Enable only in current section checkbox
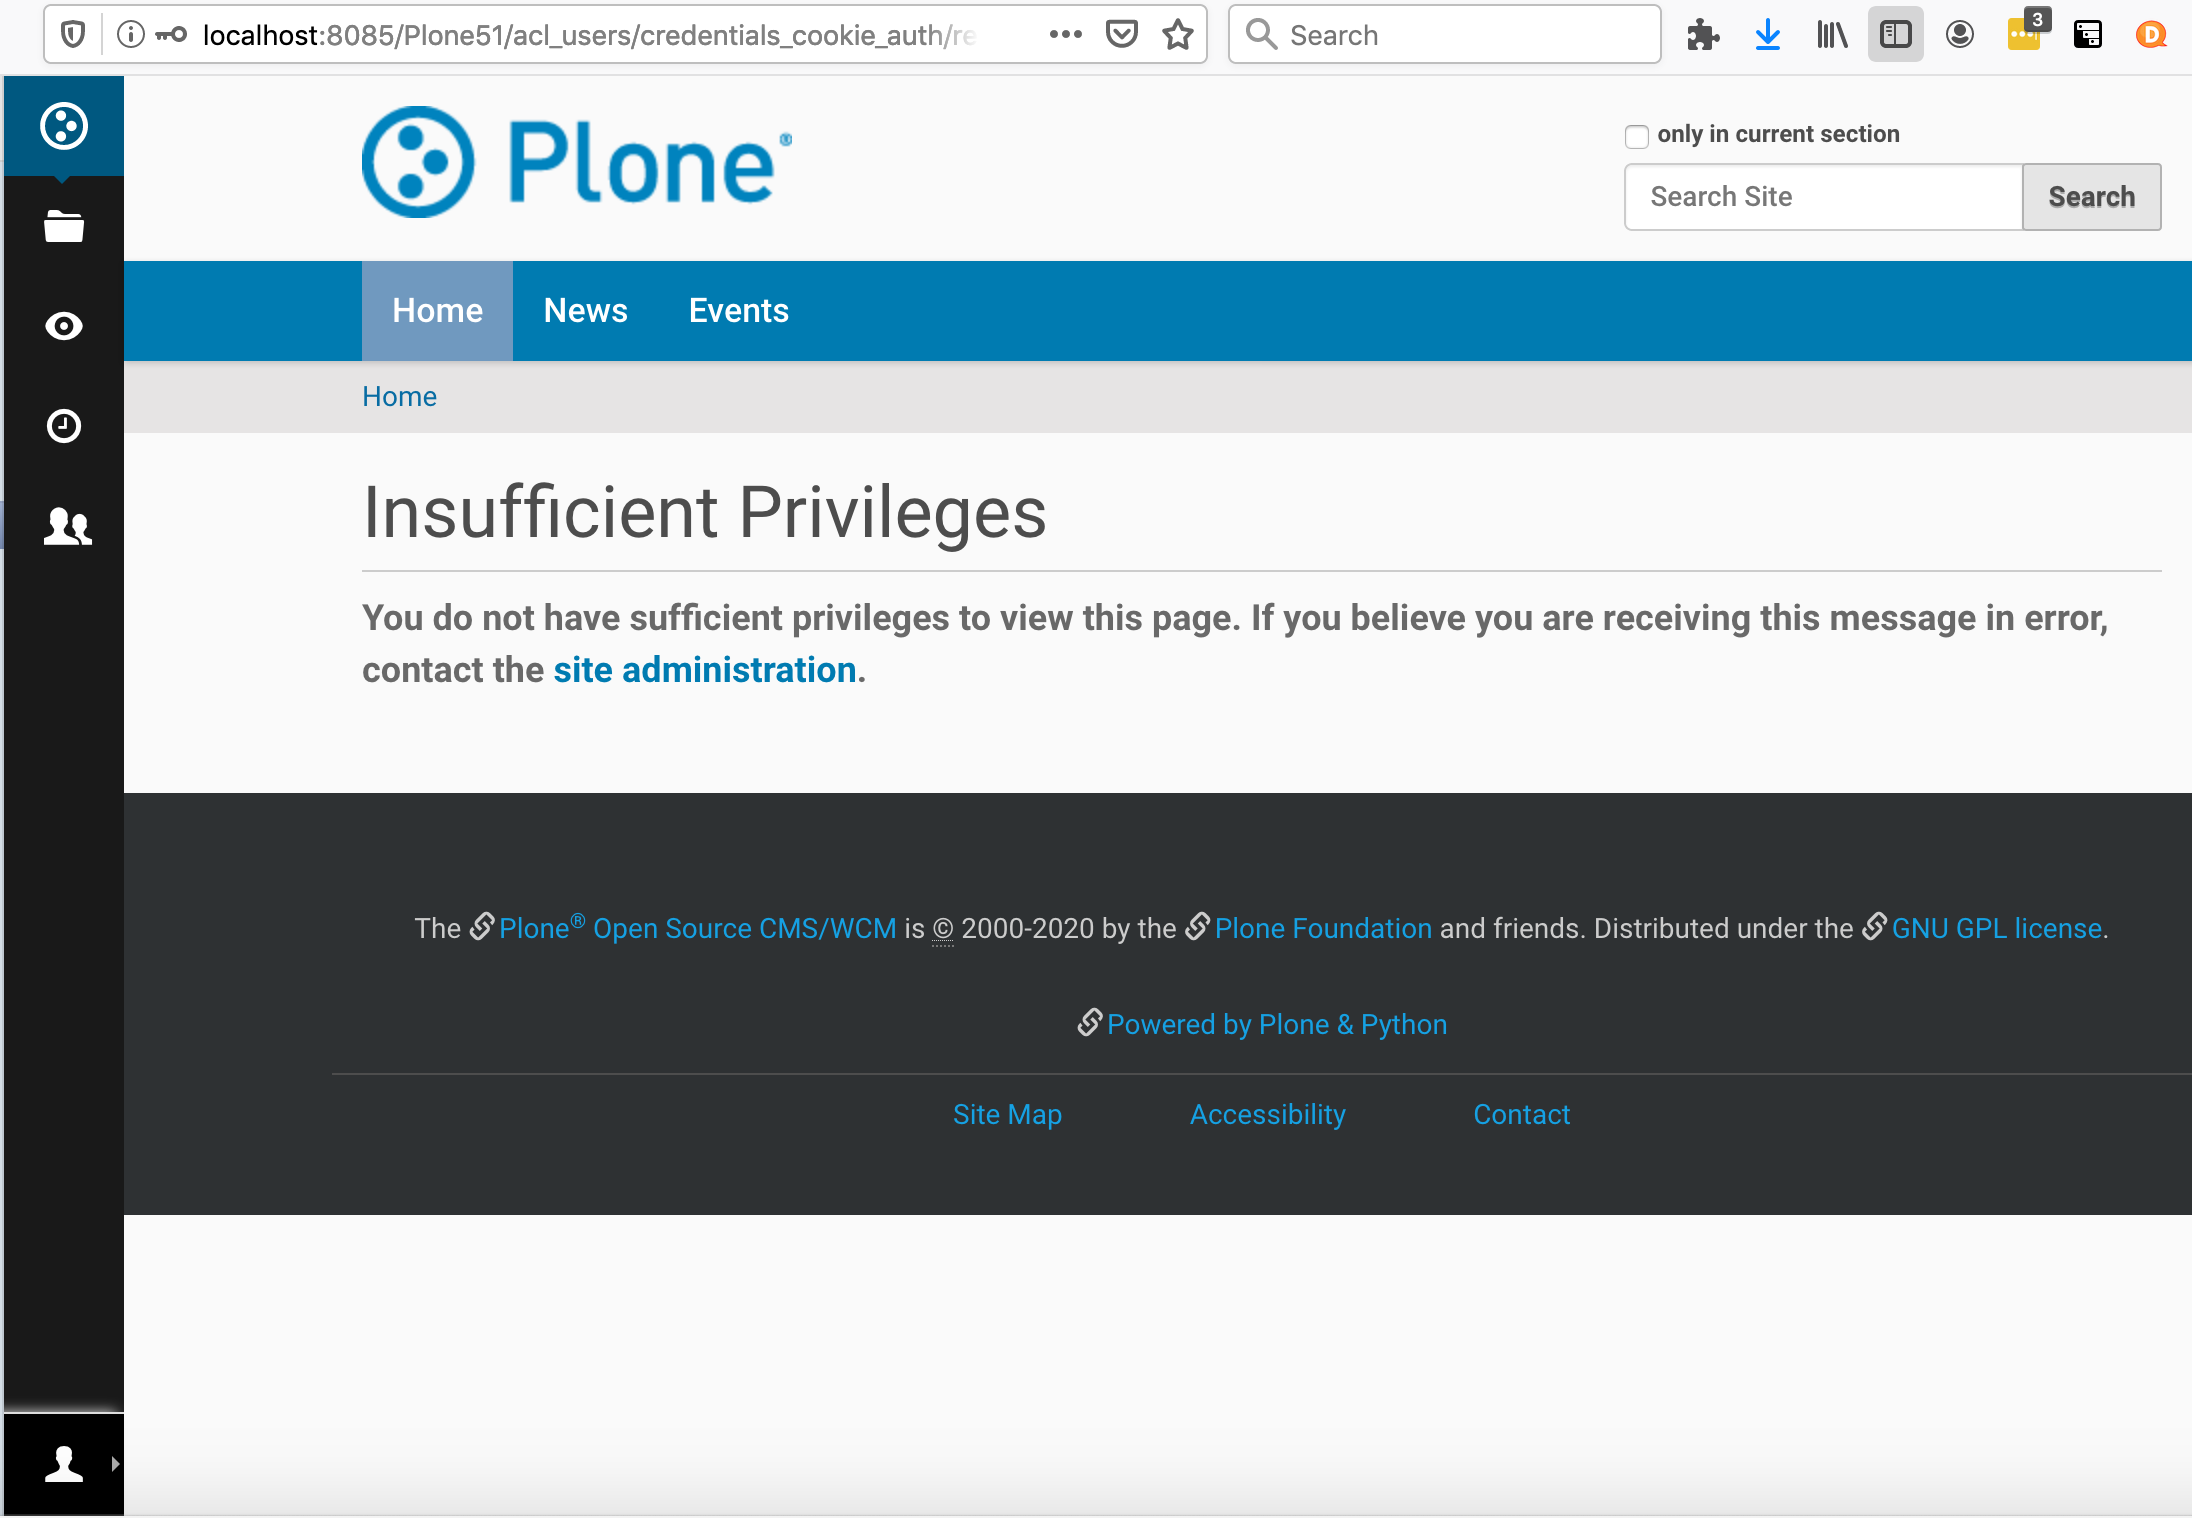This screenshot has height=1518, width=2192. pyautogui.click(x=1637, y=136)
